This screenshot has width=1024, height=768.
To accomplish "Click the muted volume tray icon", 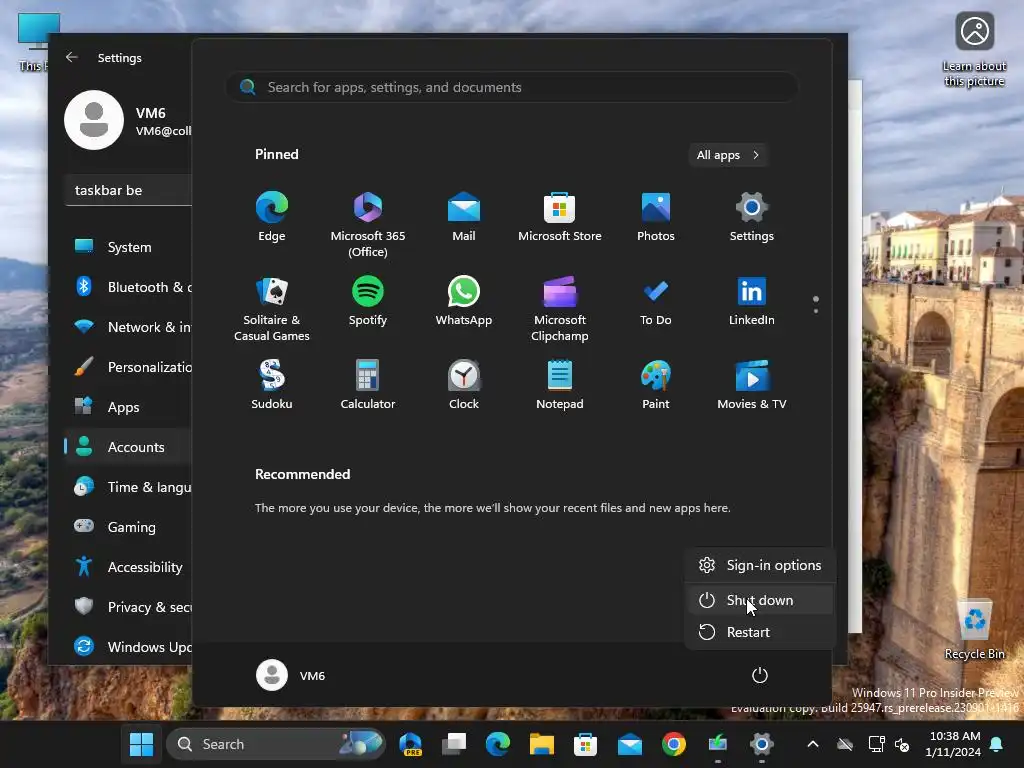I will [x=902, y=744].
